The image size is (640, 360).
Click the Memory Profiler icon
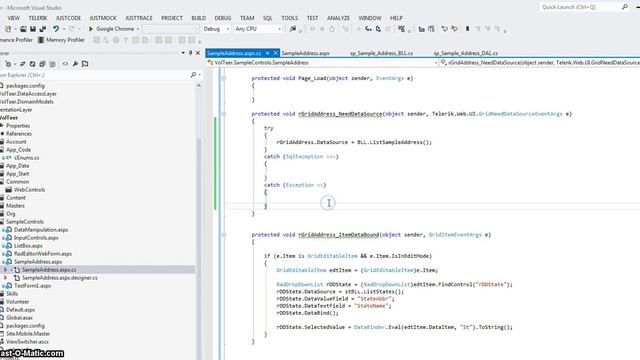click(x=41, y=40)
